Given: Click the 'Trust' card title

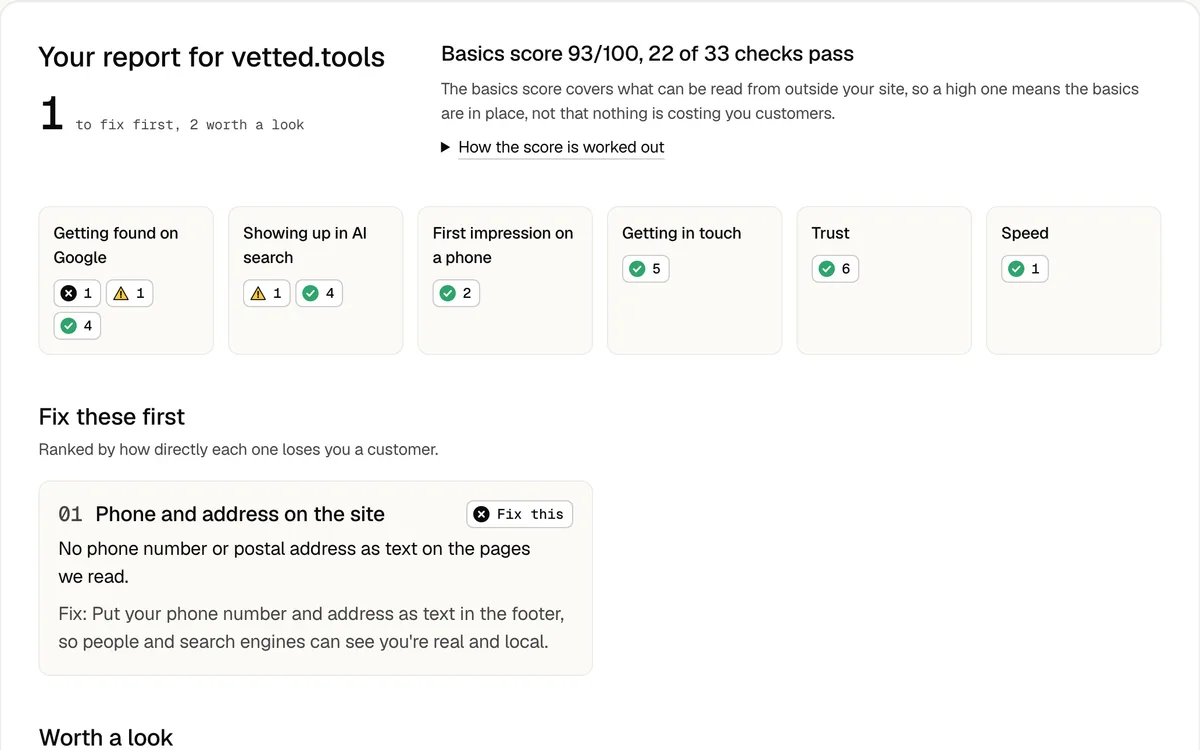Looking at the screenshot, I should (830, 233).
